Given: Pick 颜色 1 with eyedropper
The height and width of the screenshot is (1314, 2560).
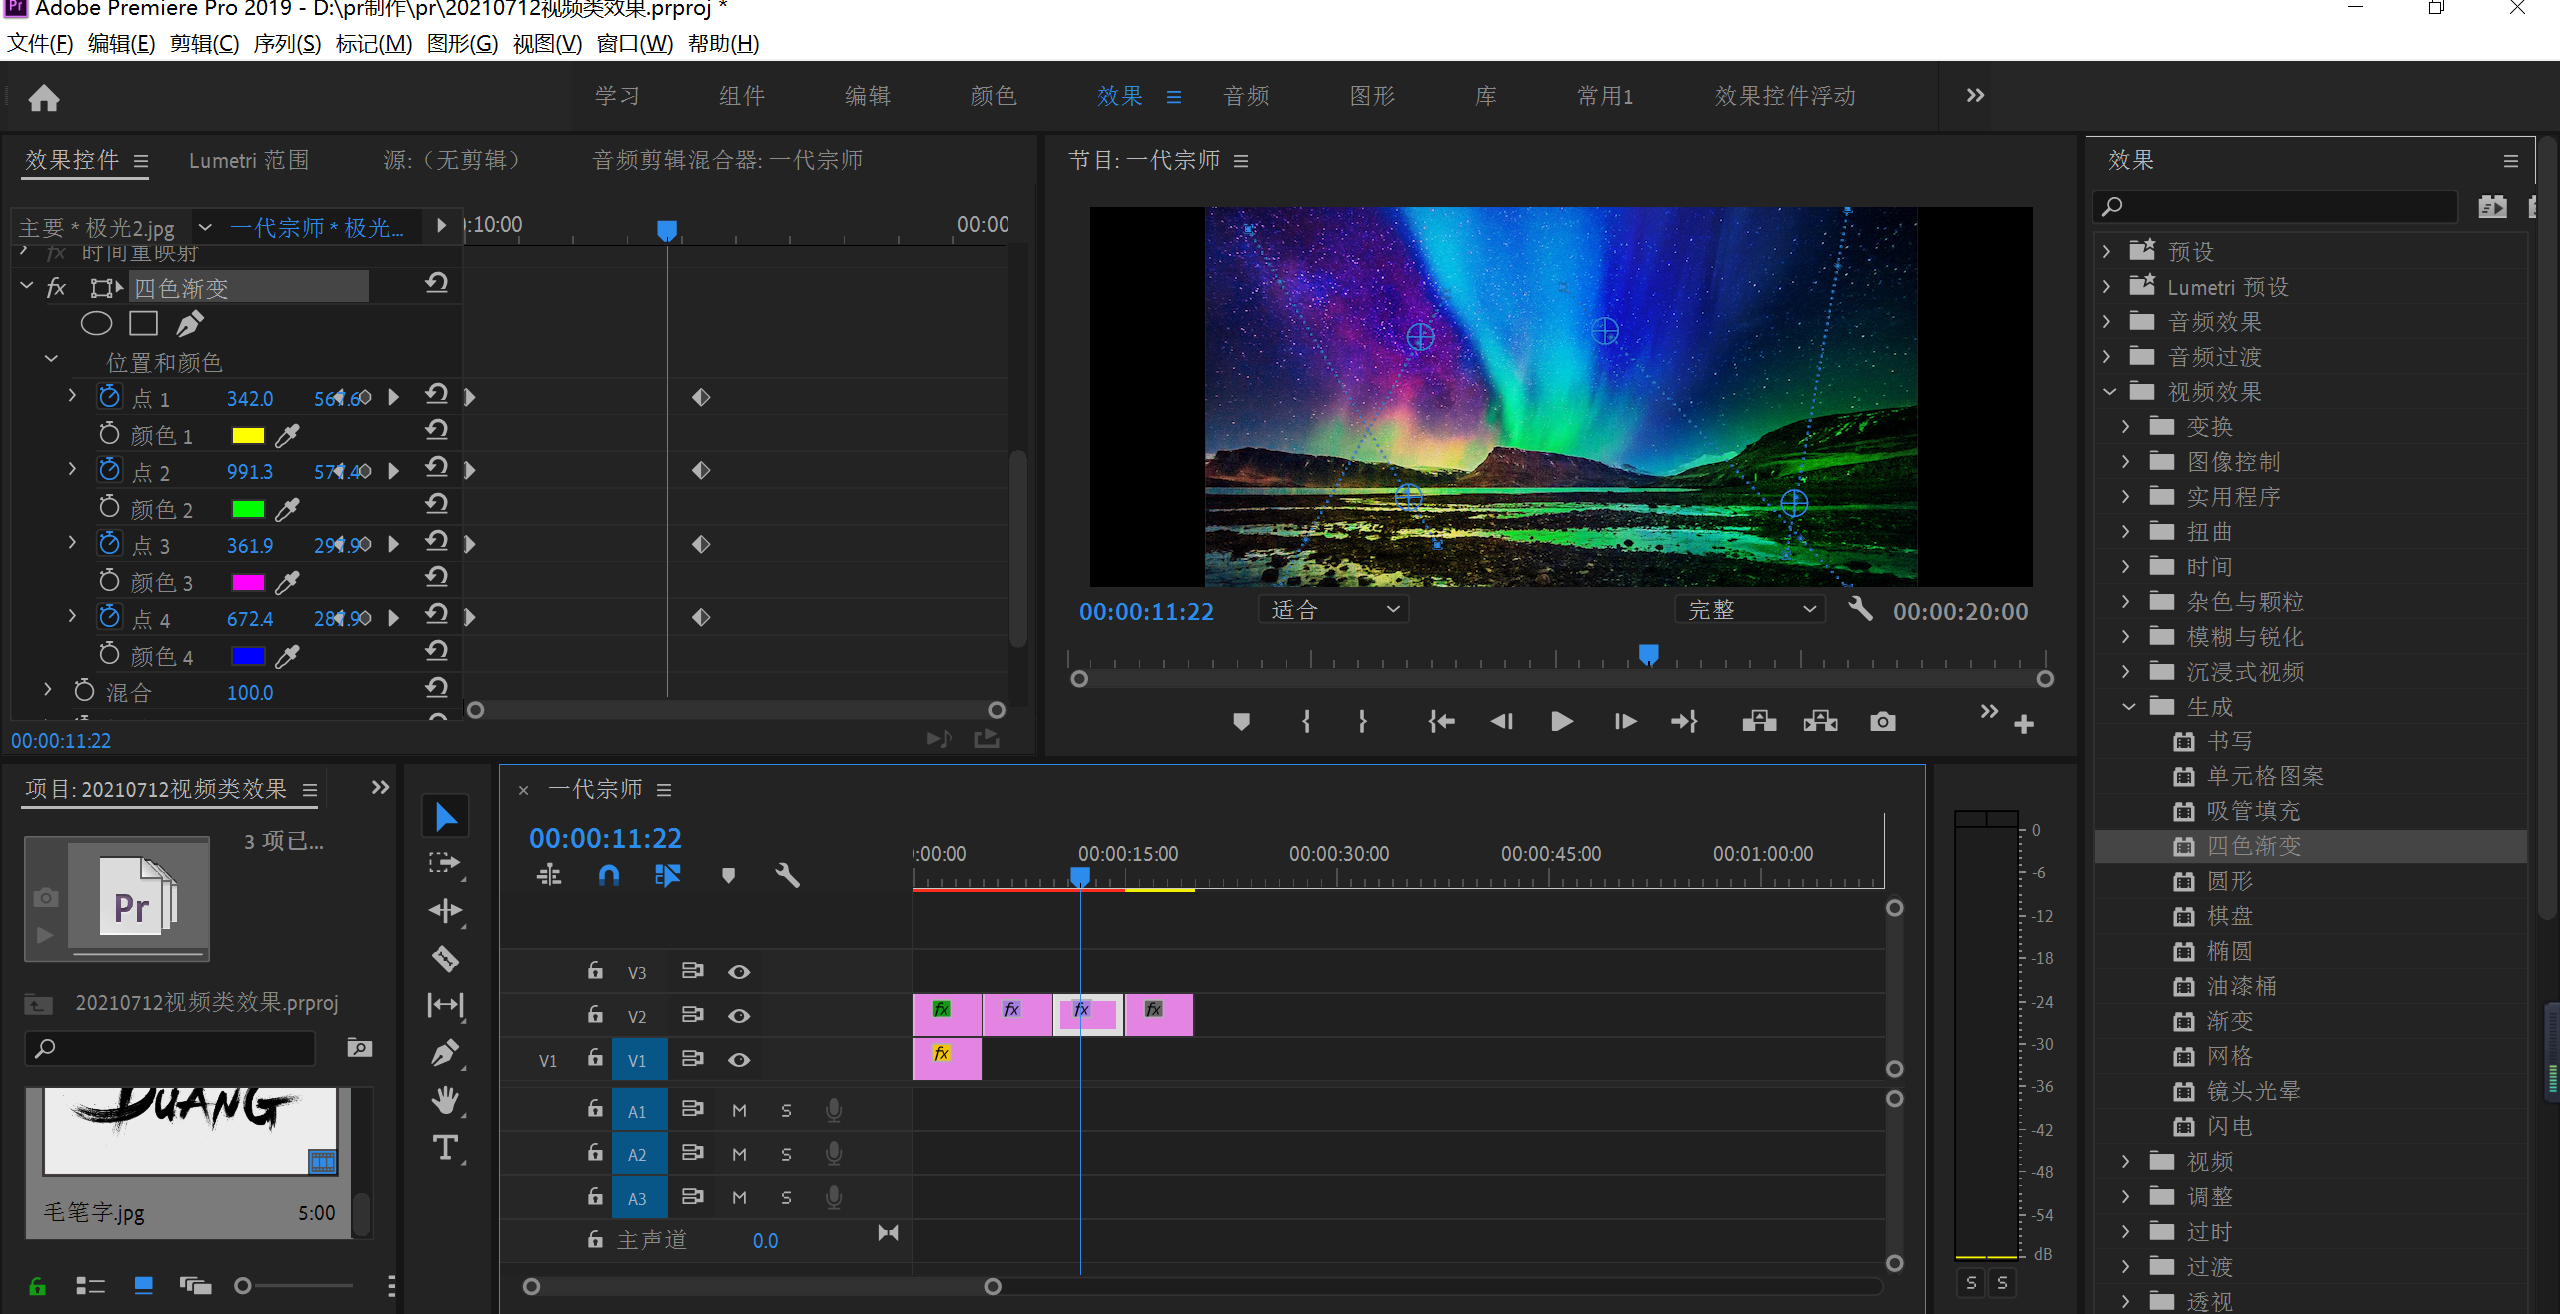Looking at the screenshot, I should pyautogui.click(x=288, y=436).
